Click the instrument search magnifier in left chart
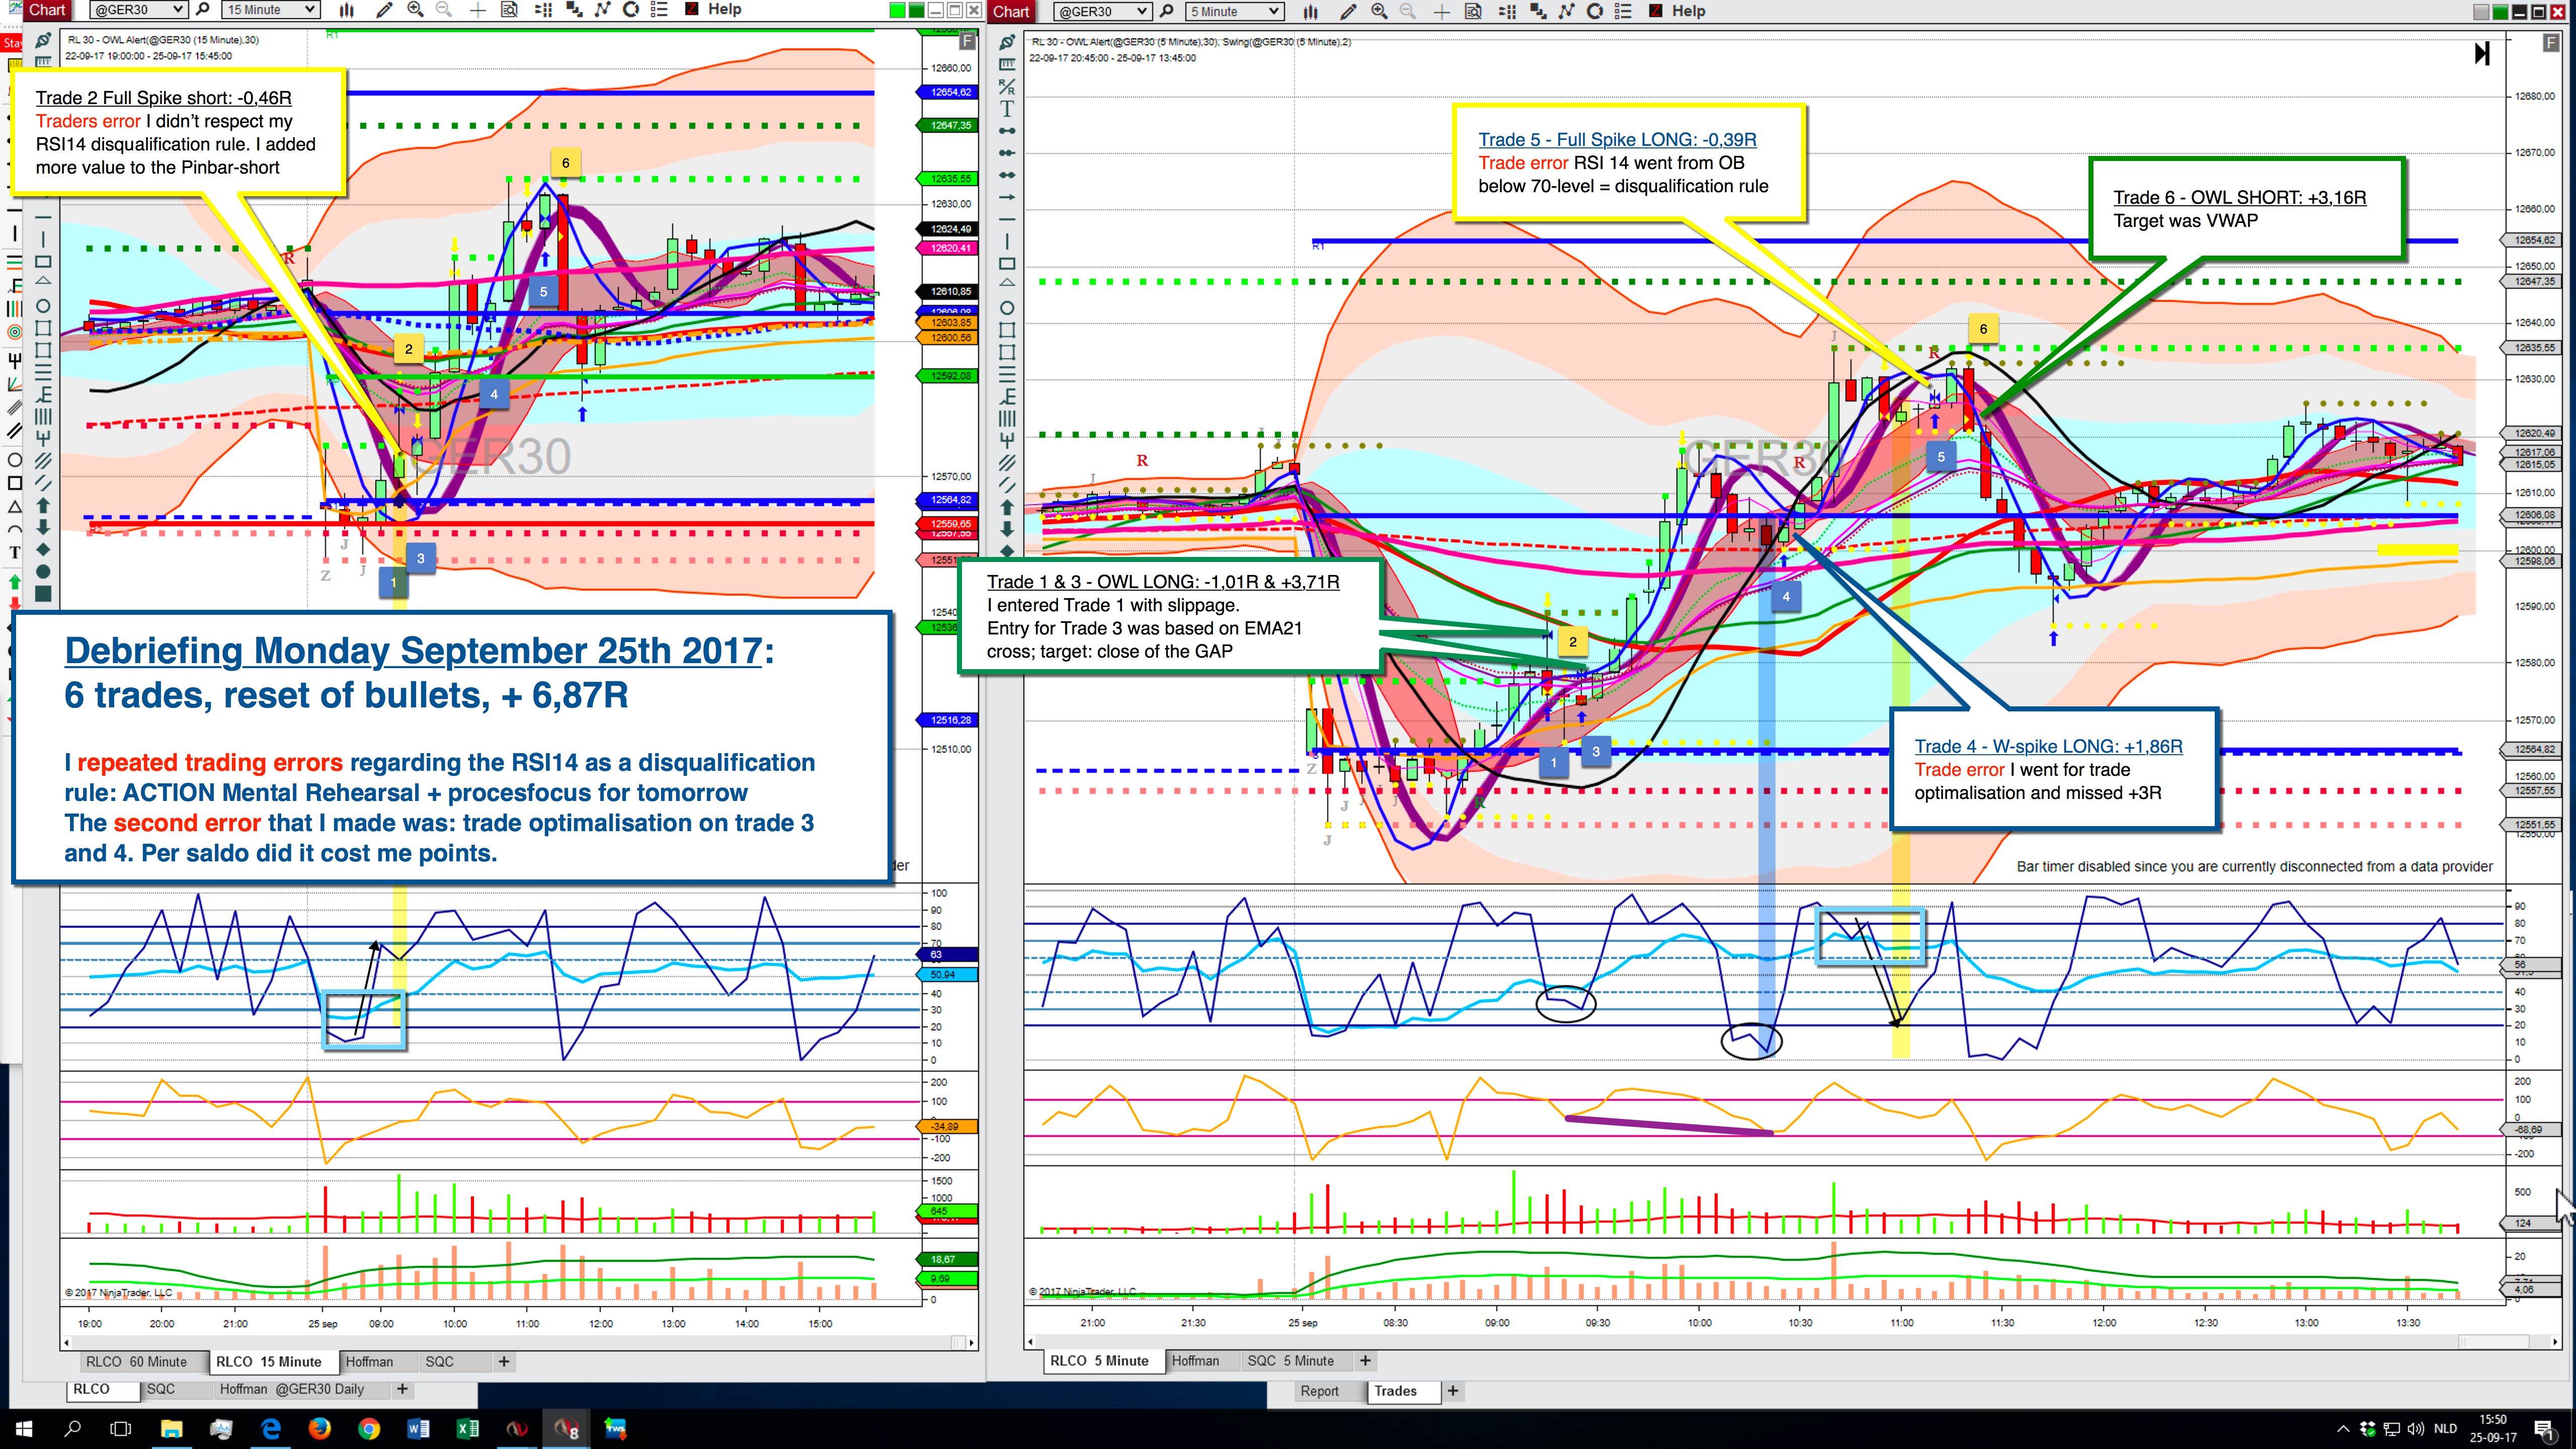This screenshot has width=2576, height=1449. click(x=202, y=10)
